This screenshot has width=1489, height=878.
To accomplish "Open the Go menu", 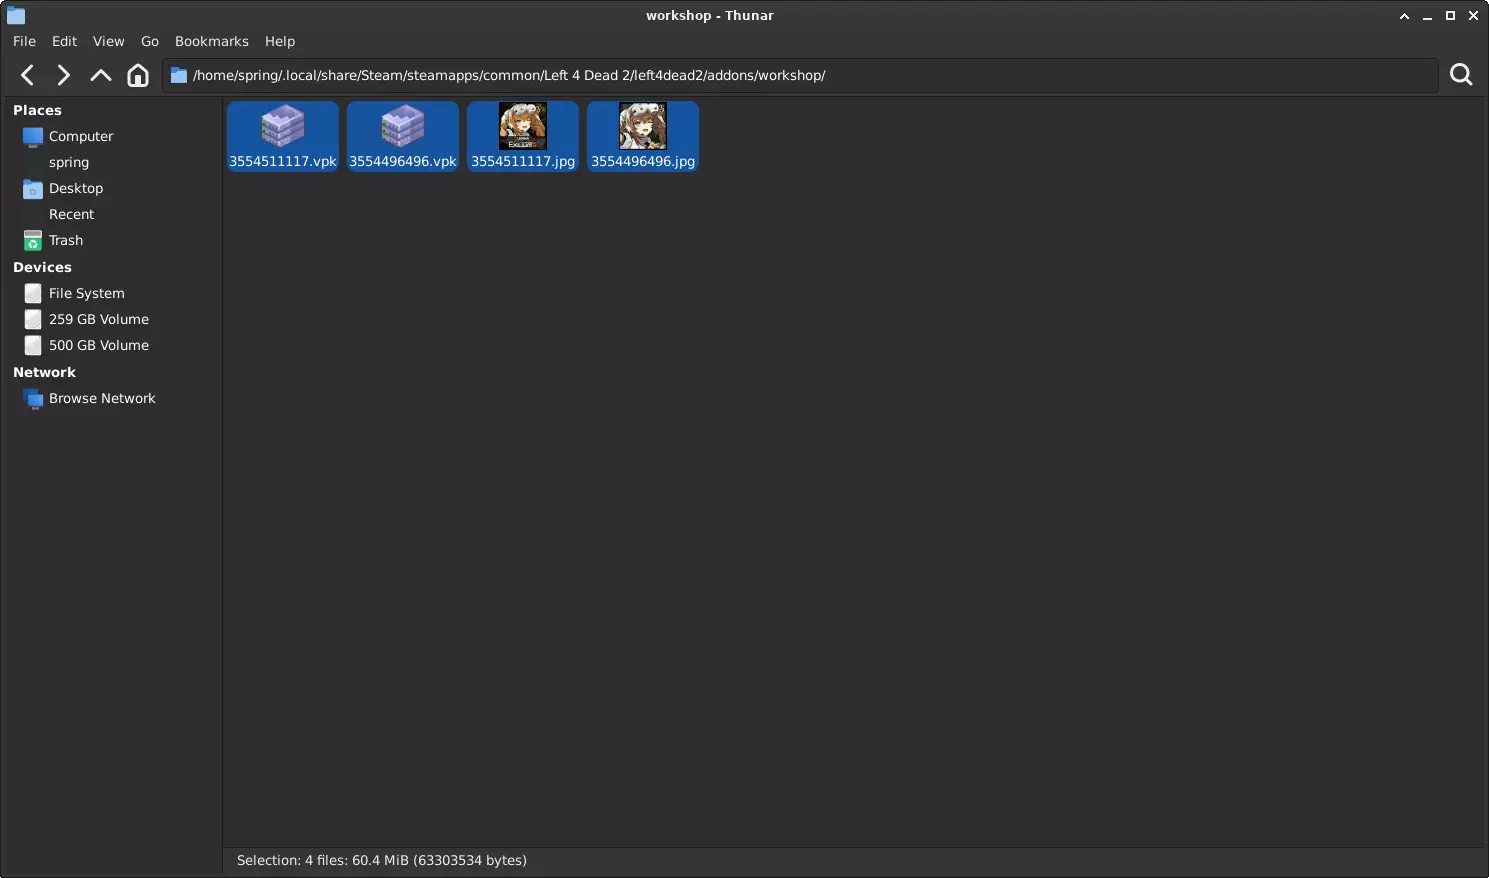I will (150, 41).
